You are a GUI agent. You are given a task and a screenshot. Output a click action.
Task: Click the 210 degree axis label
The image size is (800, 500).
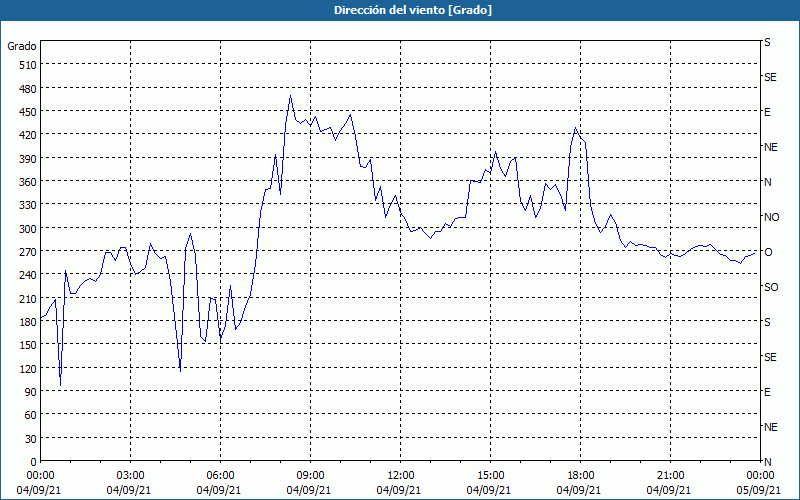[28, 299]
